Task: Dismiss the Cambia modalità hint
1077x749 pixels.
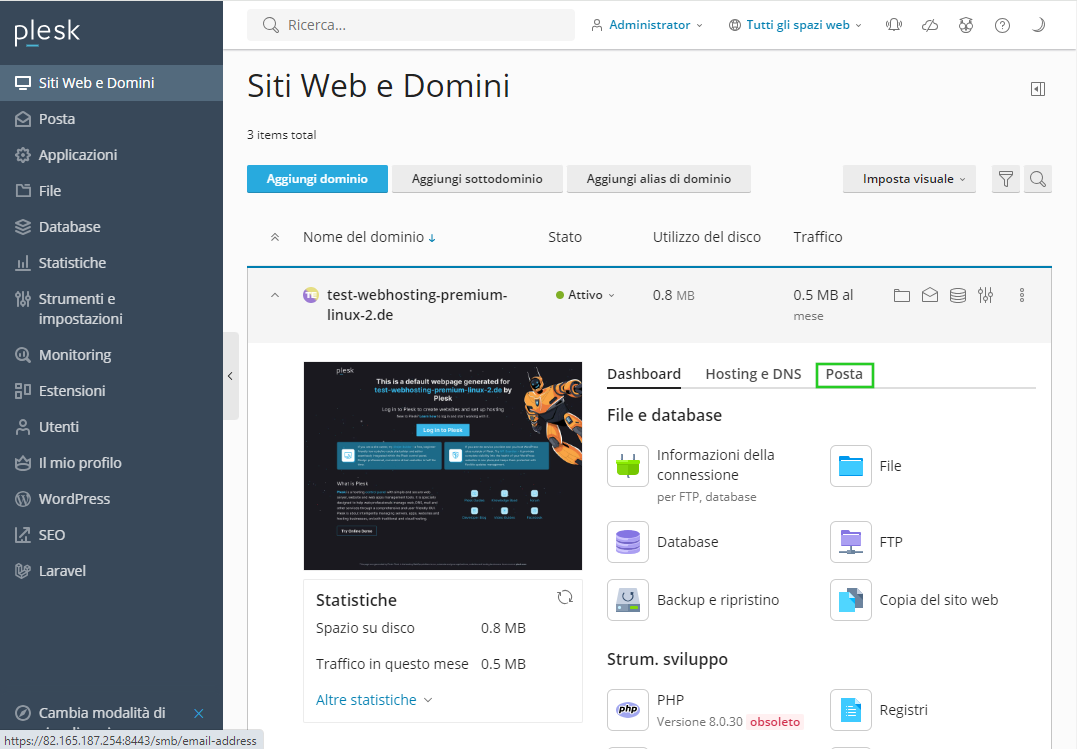Action: tap(199, 713)
